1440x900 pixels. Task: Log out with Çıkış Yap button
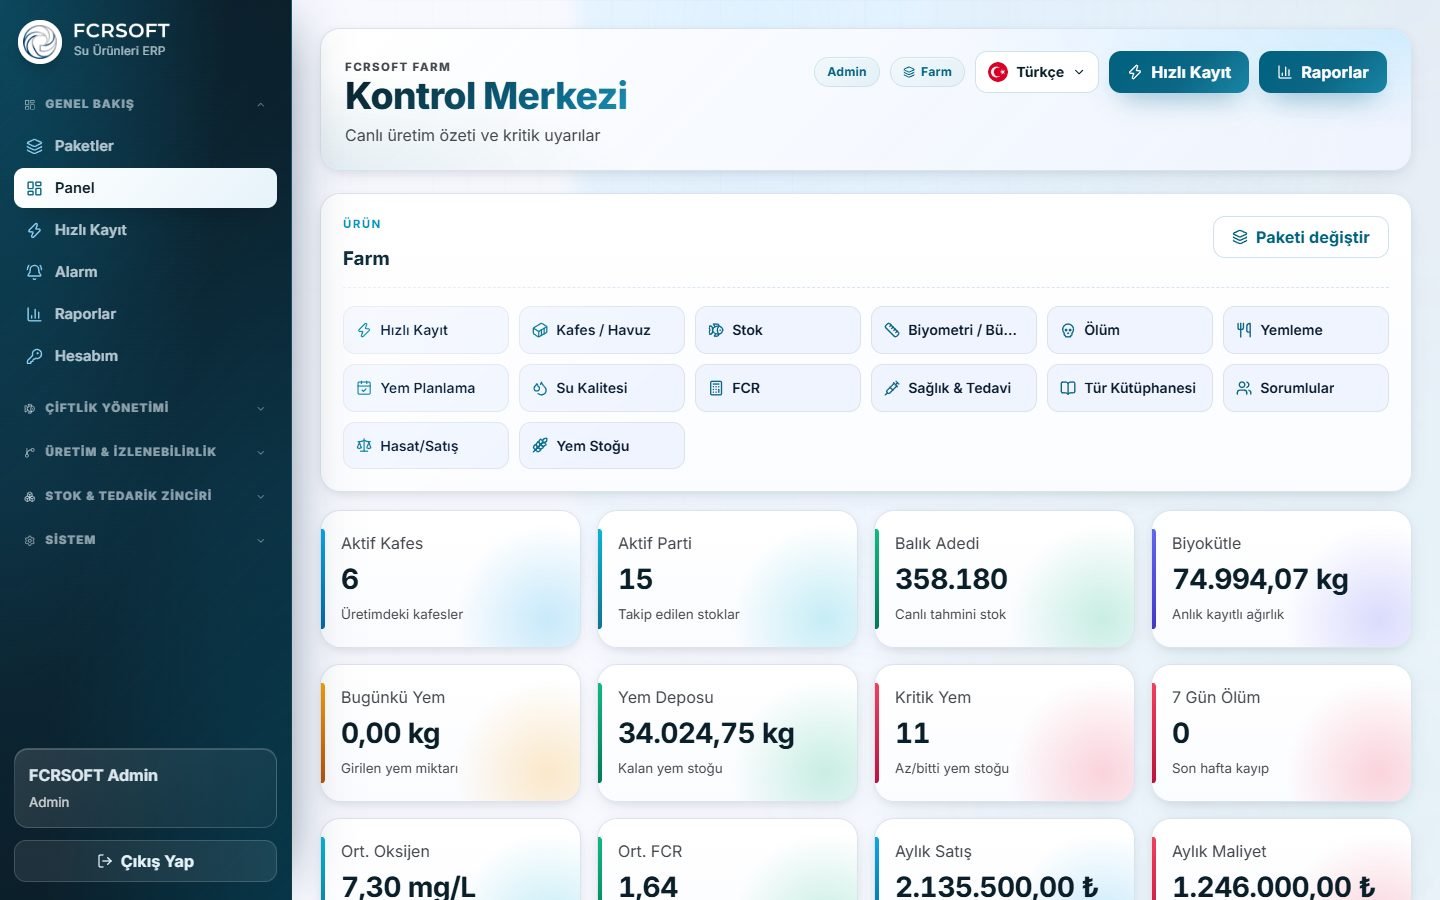coord(145,861)
